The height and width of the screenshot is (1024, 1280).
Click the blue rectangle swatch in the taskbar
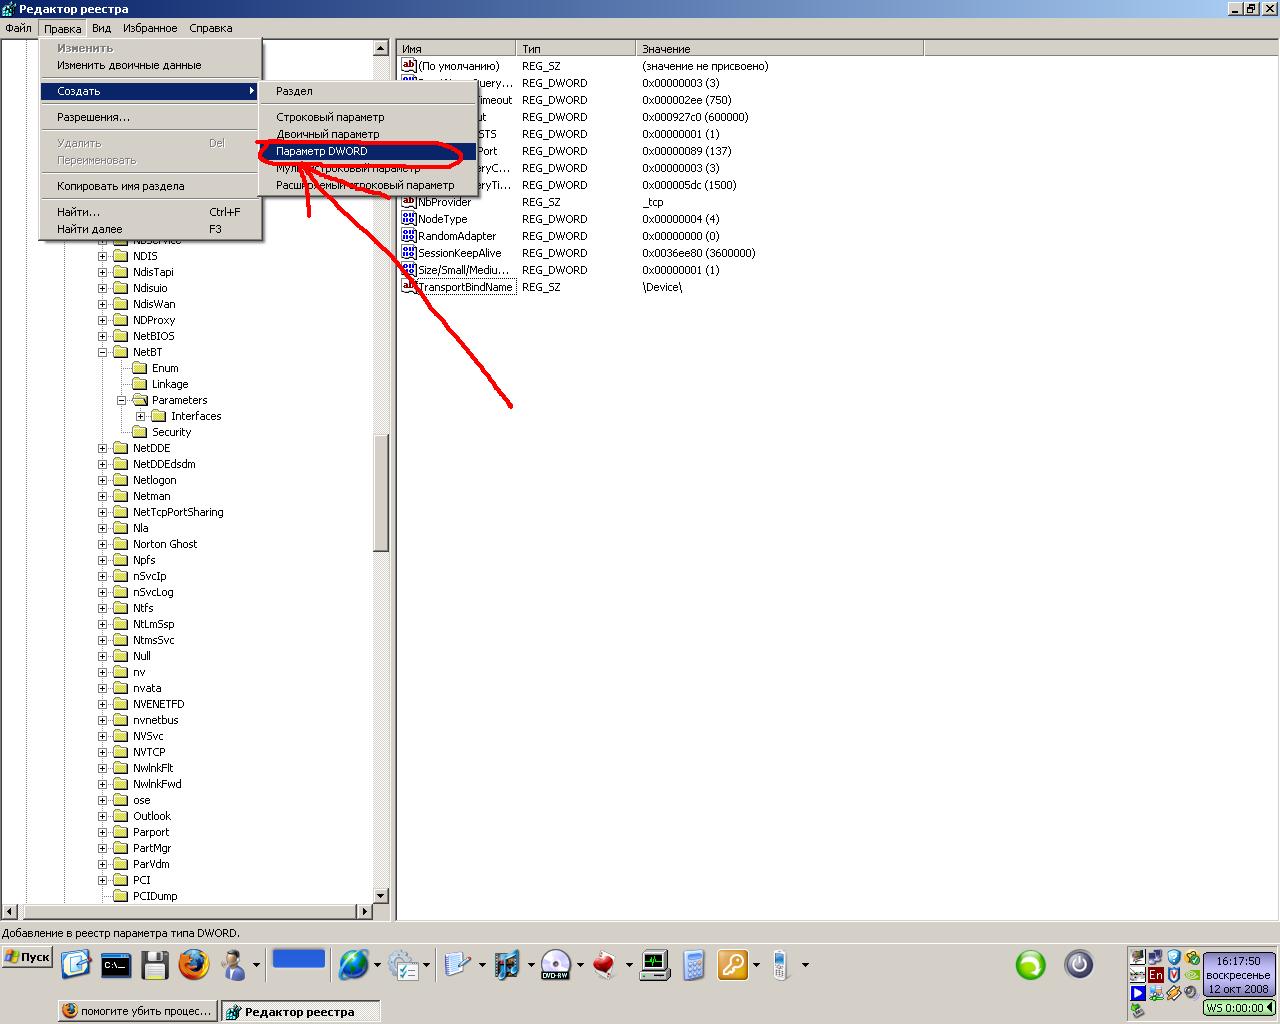299,958
